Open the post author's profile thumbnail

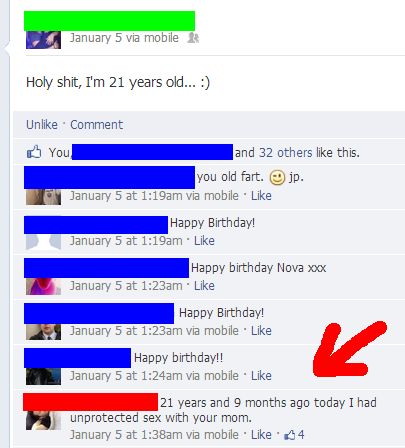point(43,40)
